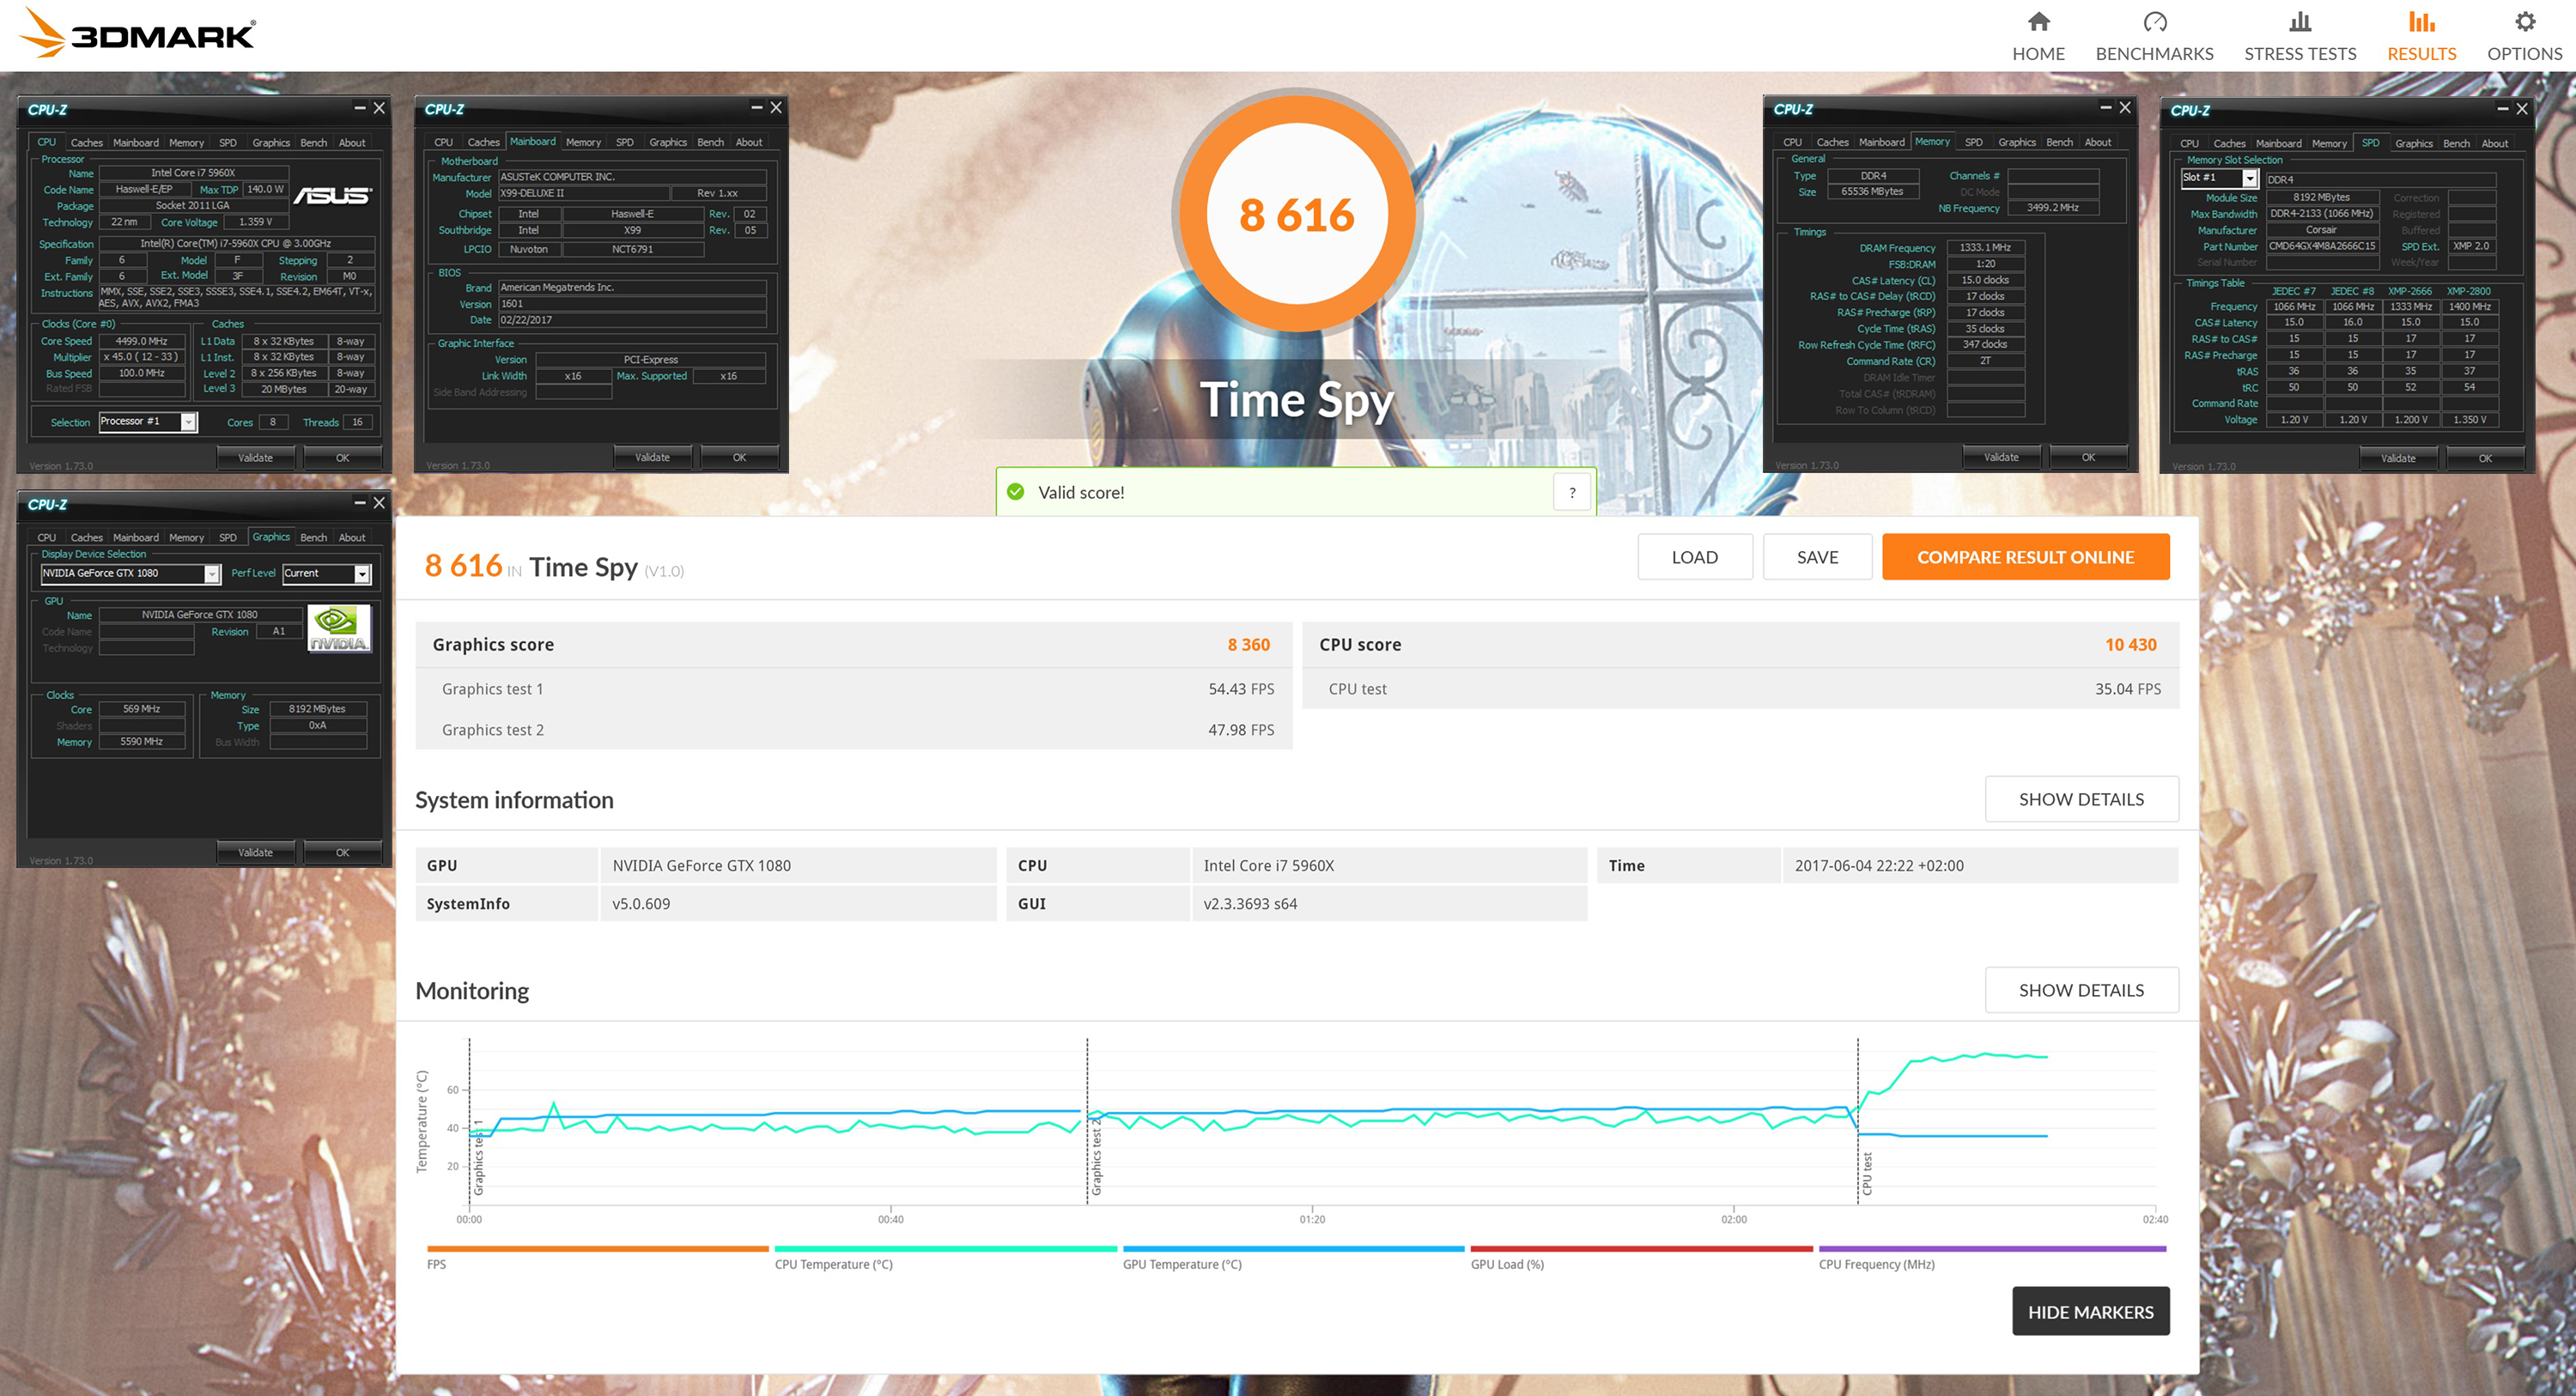Show details of System information
The height and width of the screenshot is (1396, 2576).
click(x=2081, y=799)
